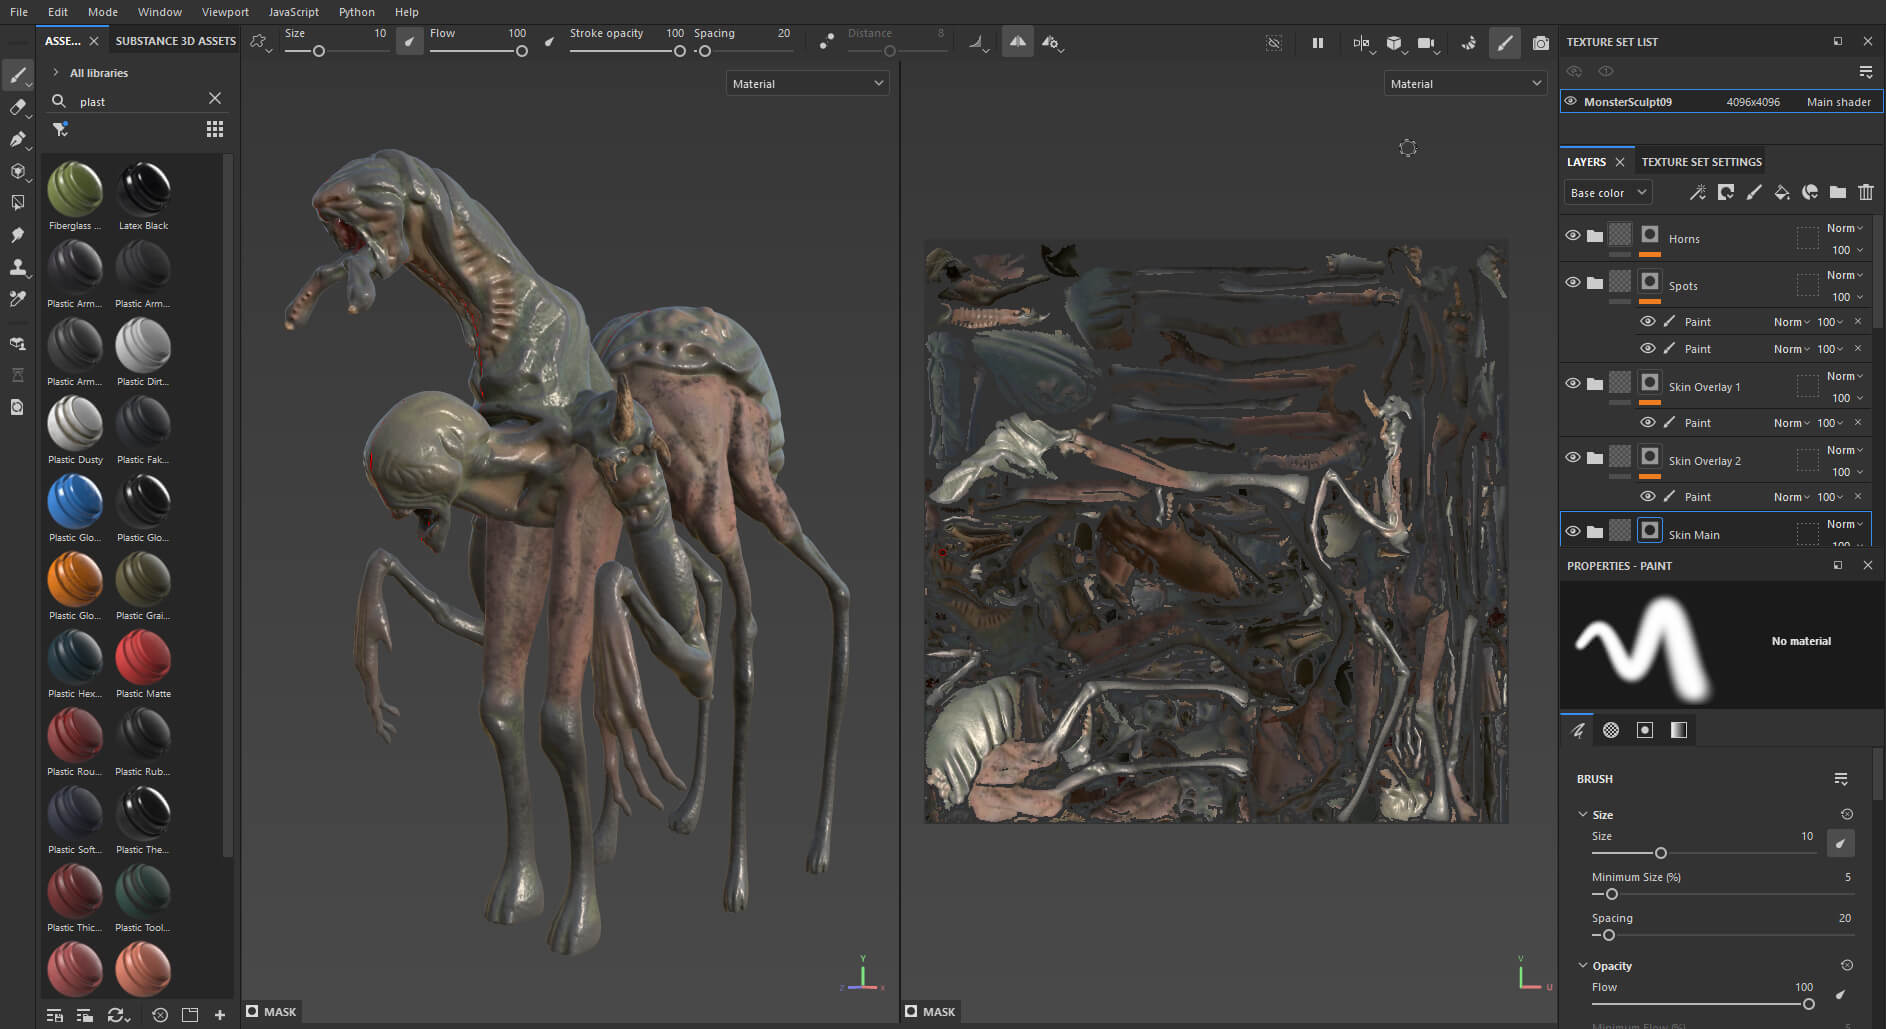
Task: Toggle lazy mouse option
Action: tap(826, 42)
